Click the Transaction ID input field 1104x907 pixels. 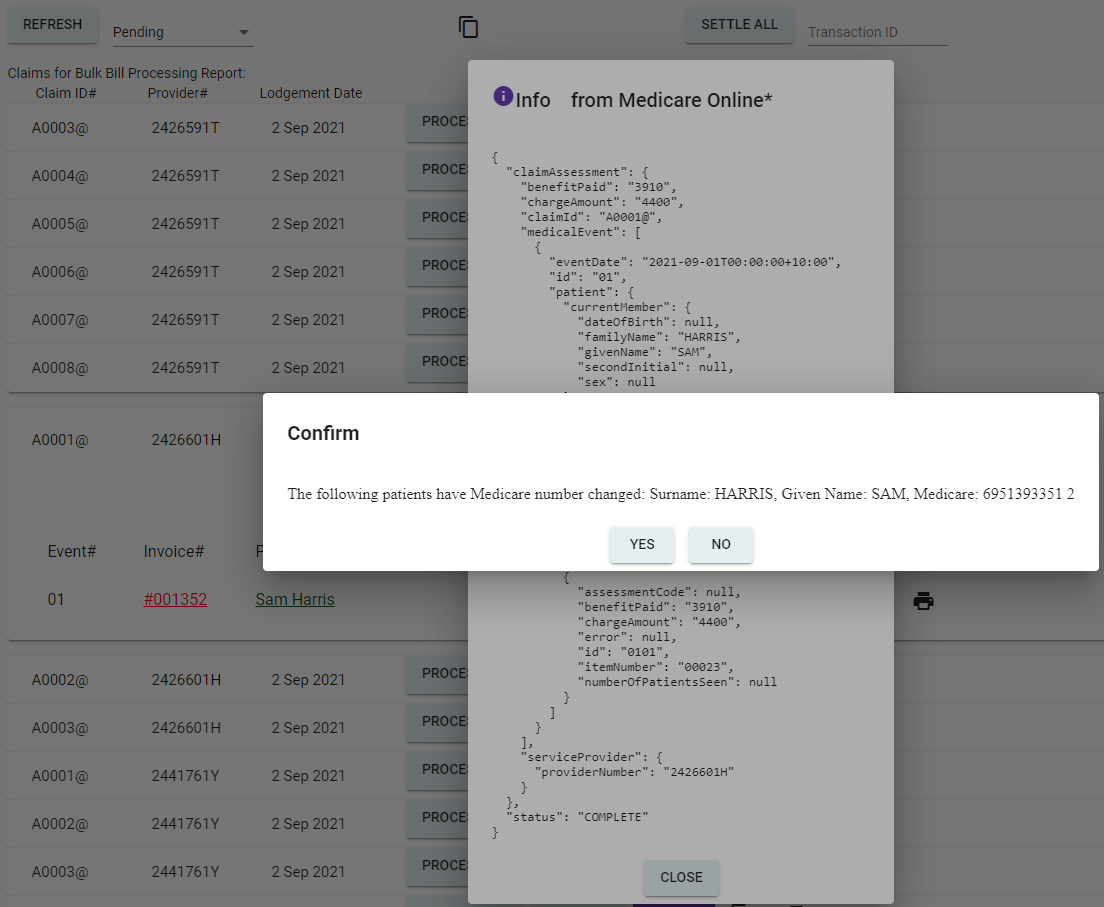(877, 32)
